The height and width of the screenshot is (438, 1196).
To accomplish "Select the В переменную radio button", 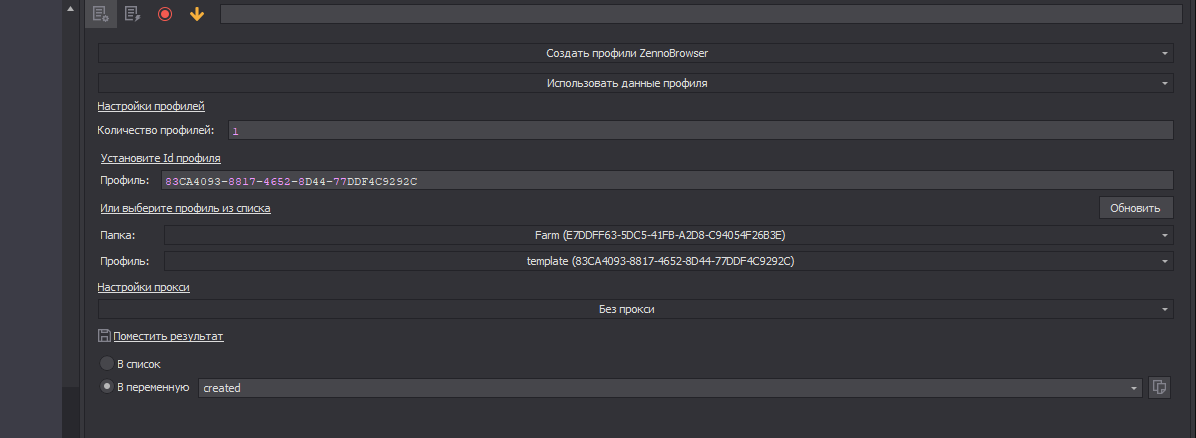I will 107,387.
